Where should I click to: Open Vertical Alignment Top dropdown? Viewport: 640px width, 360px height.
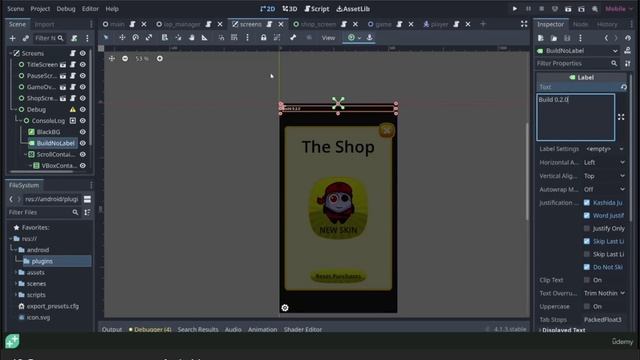pyautogui.click(x=604, y=176)
